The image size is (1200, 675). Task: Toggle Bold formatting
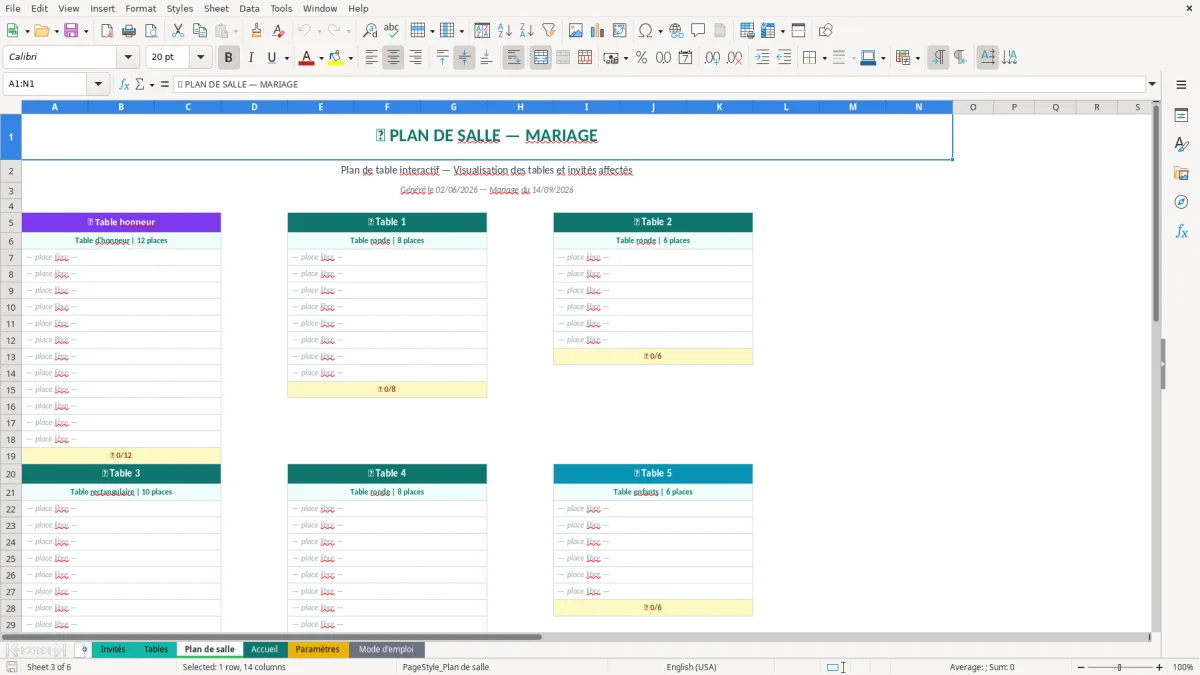pyautogui.click(x=229, y=58)
